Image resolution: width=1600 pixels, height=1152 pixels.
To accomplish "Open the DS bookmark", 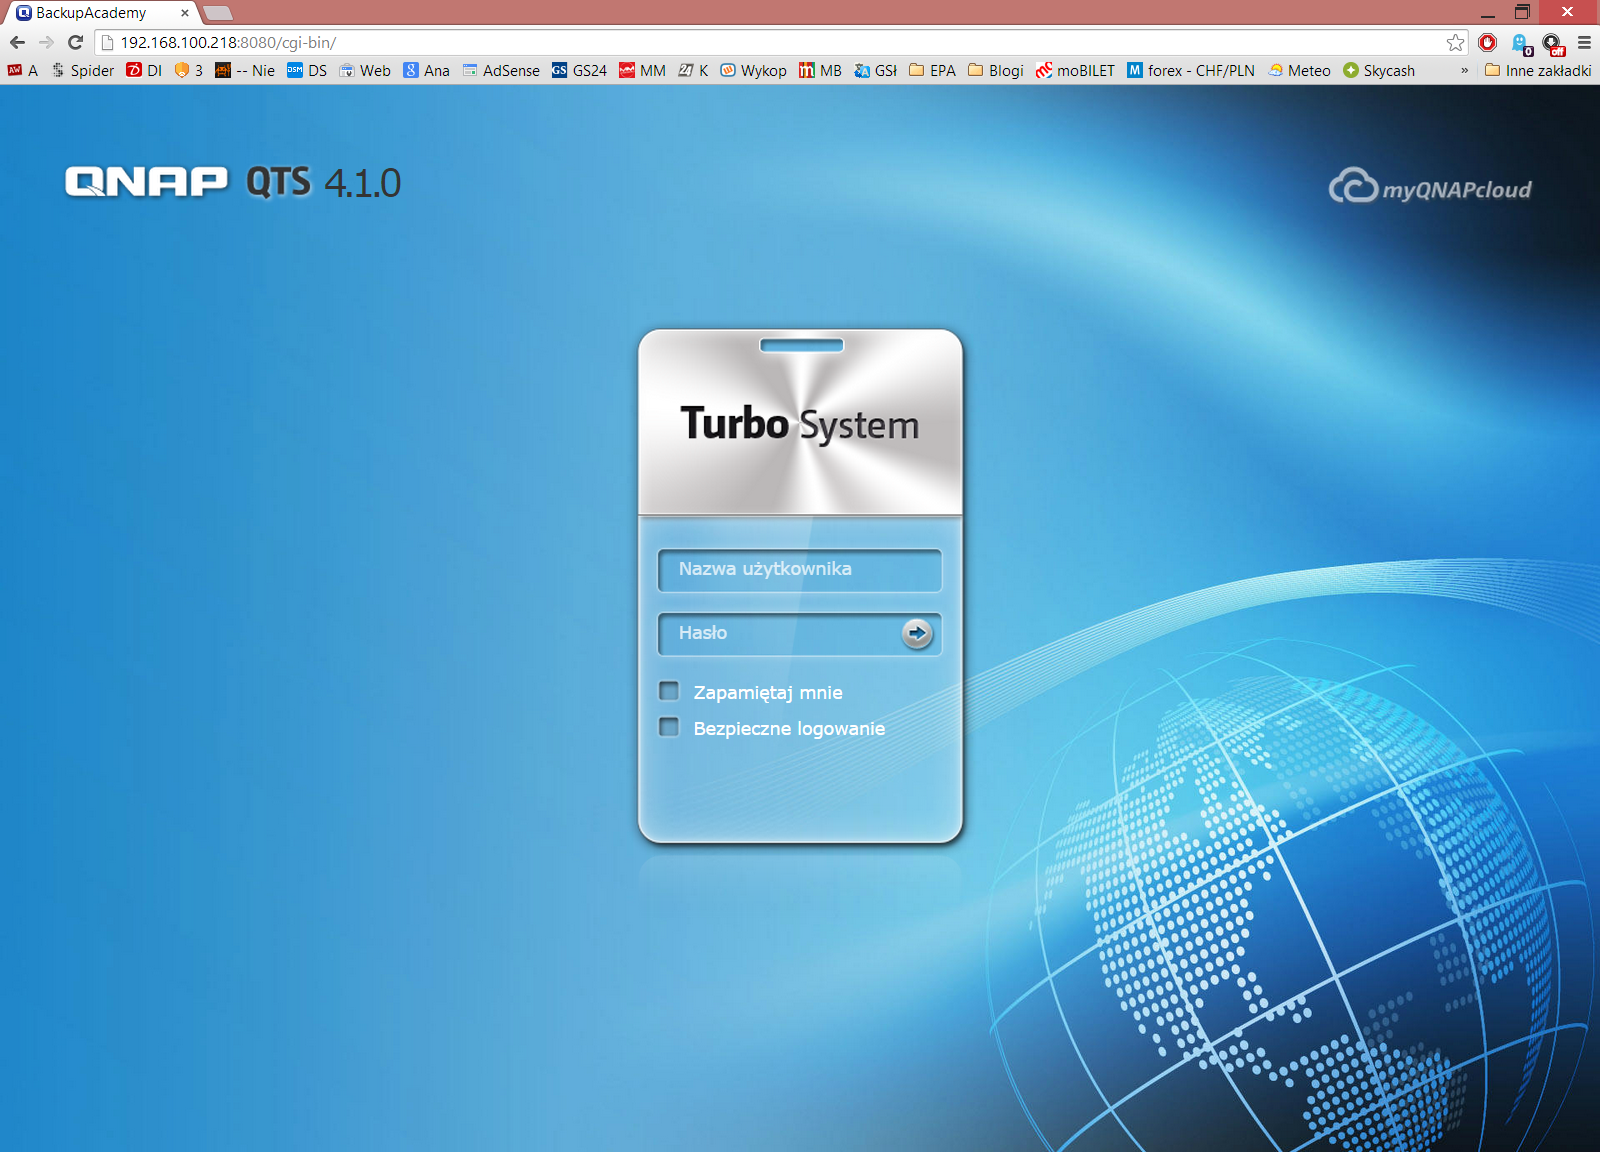I will (x=307, y=70).
